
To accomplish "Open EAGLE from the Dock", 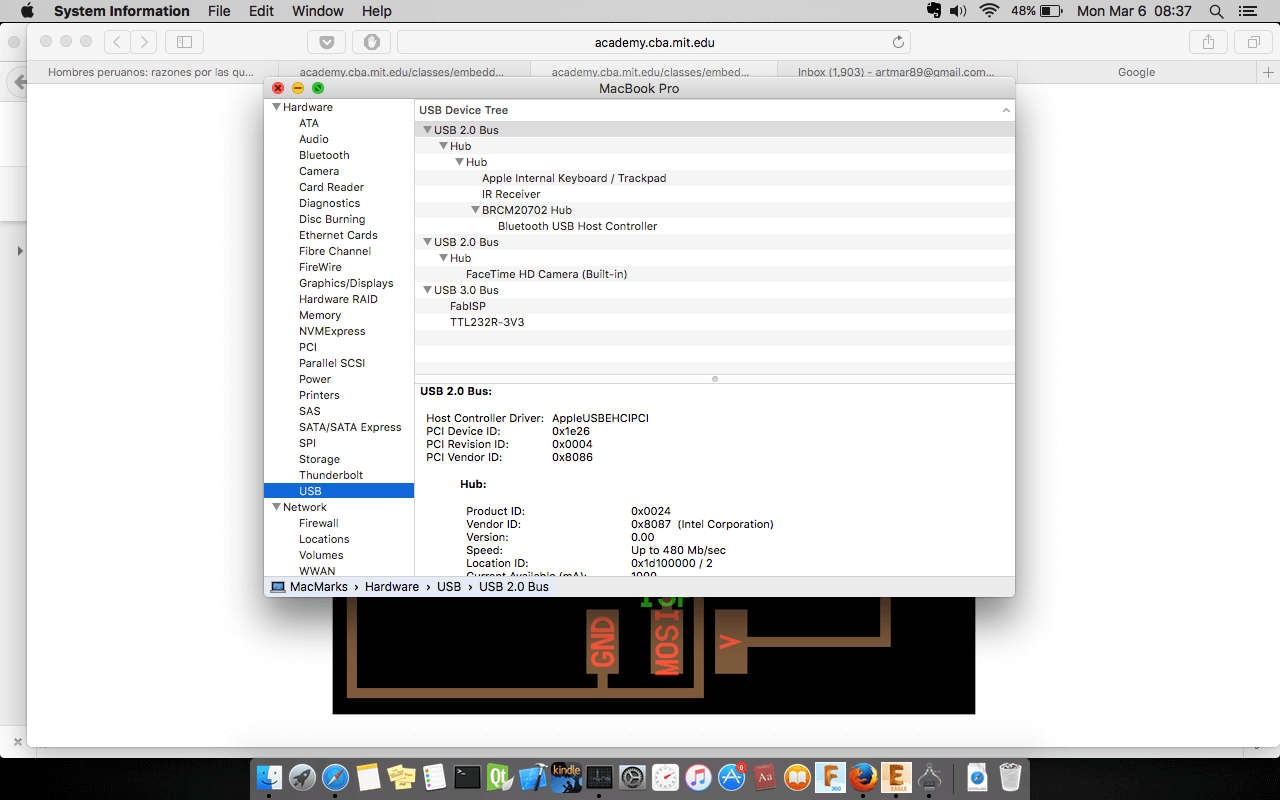I will click(x=896, y=778).
